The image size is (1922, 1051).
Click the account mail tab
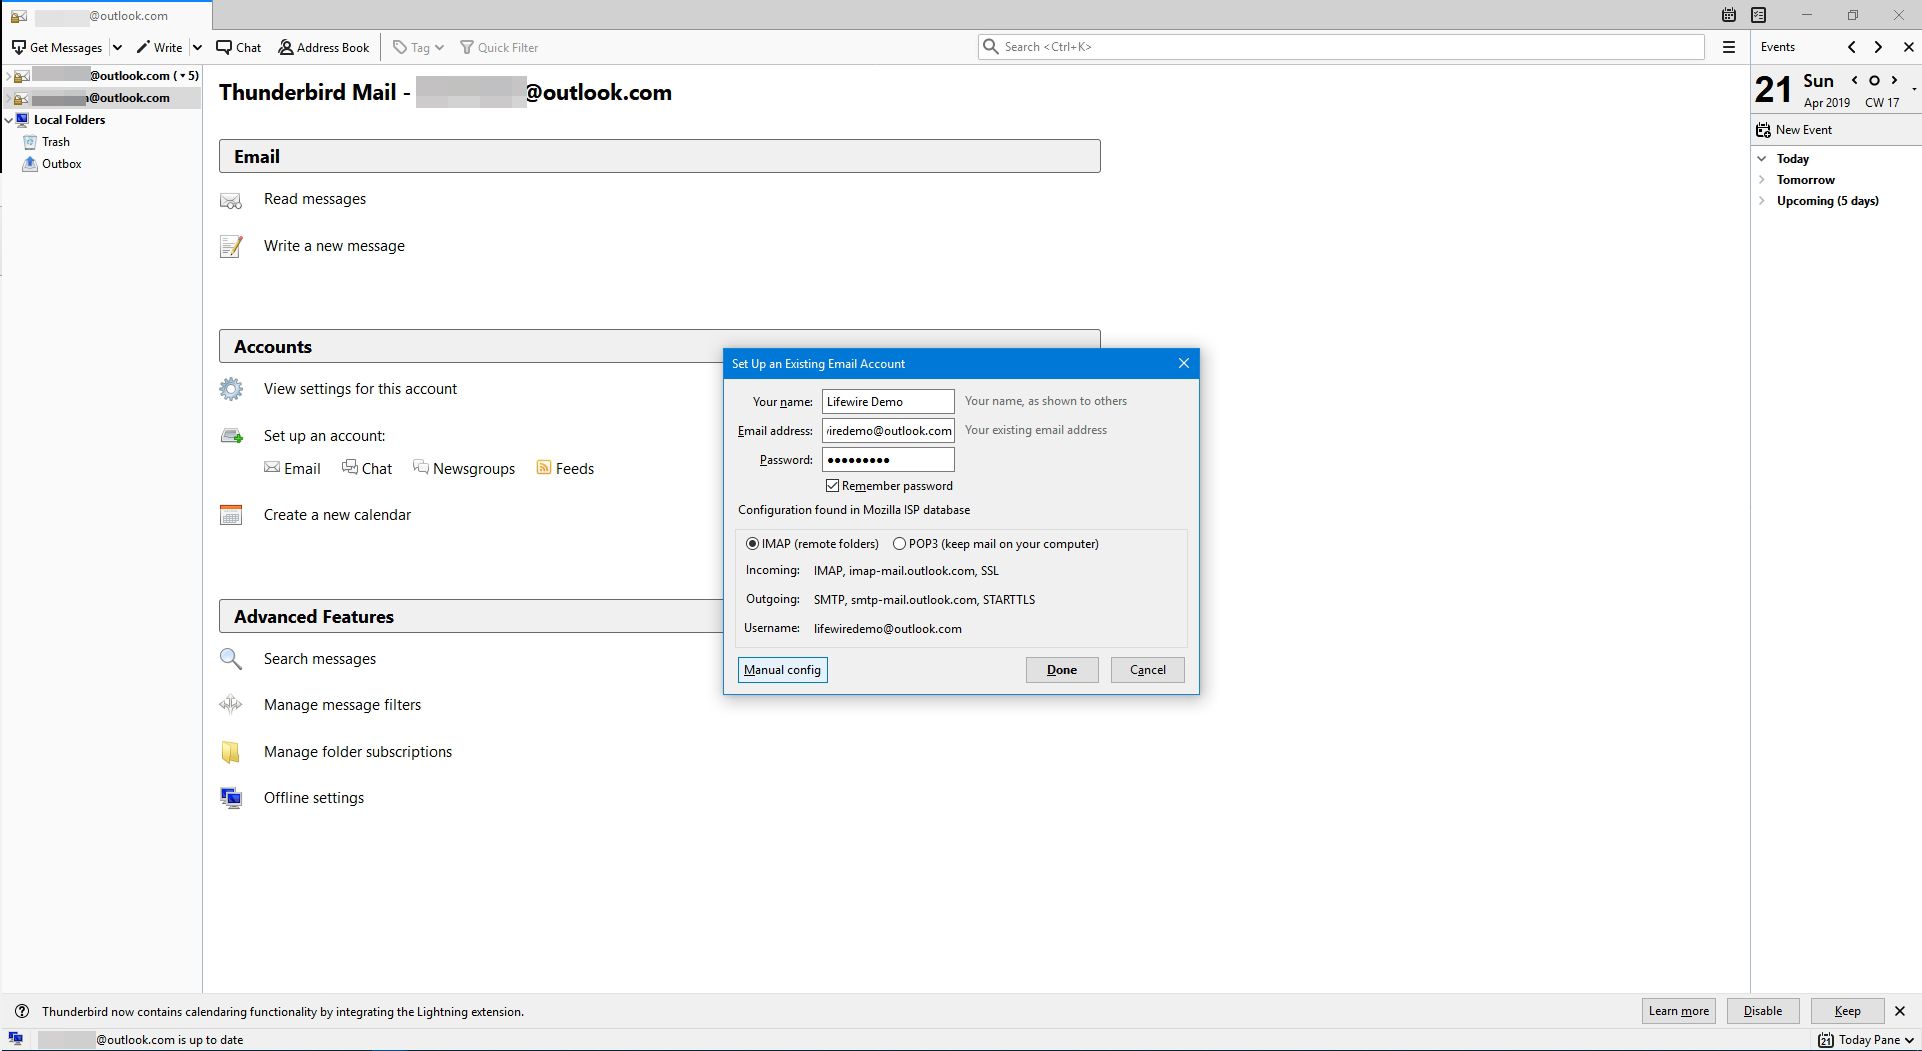pyautogui.click(x=106, y=16)
